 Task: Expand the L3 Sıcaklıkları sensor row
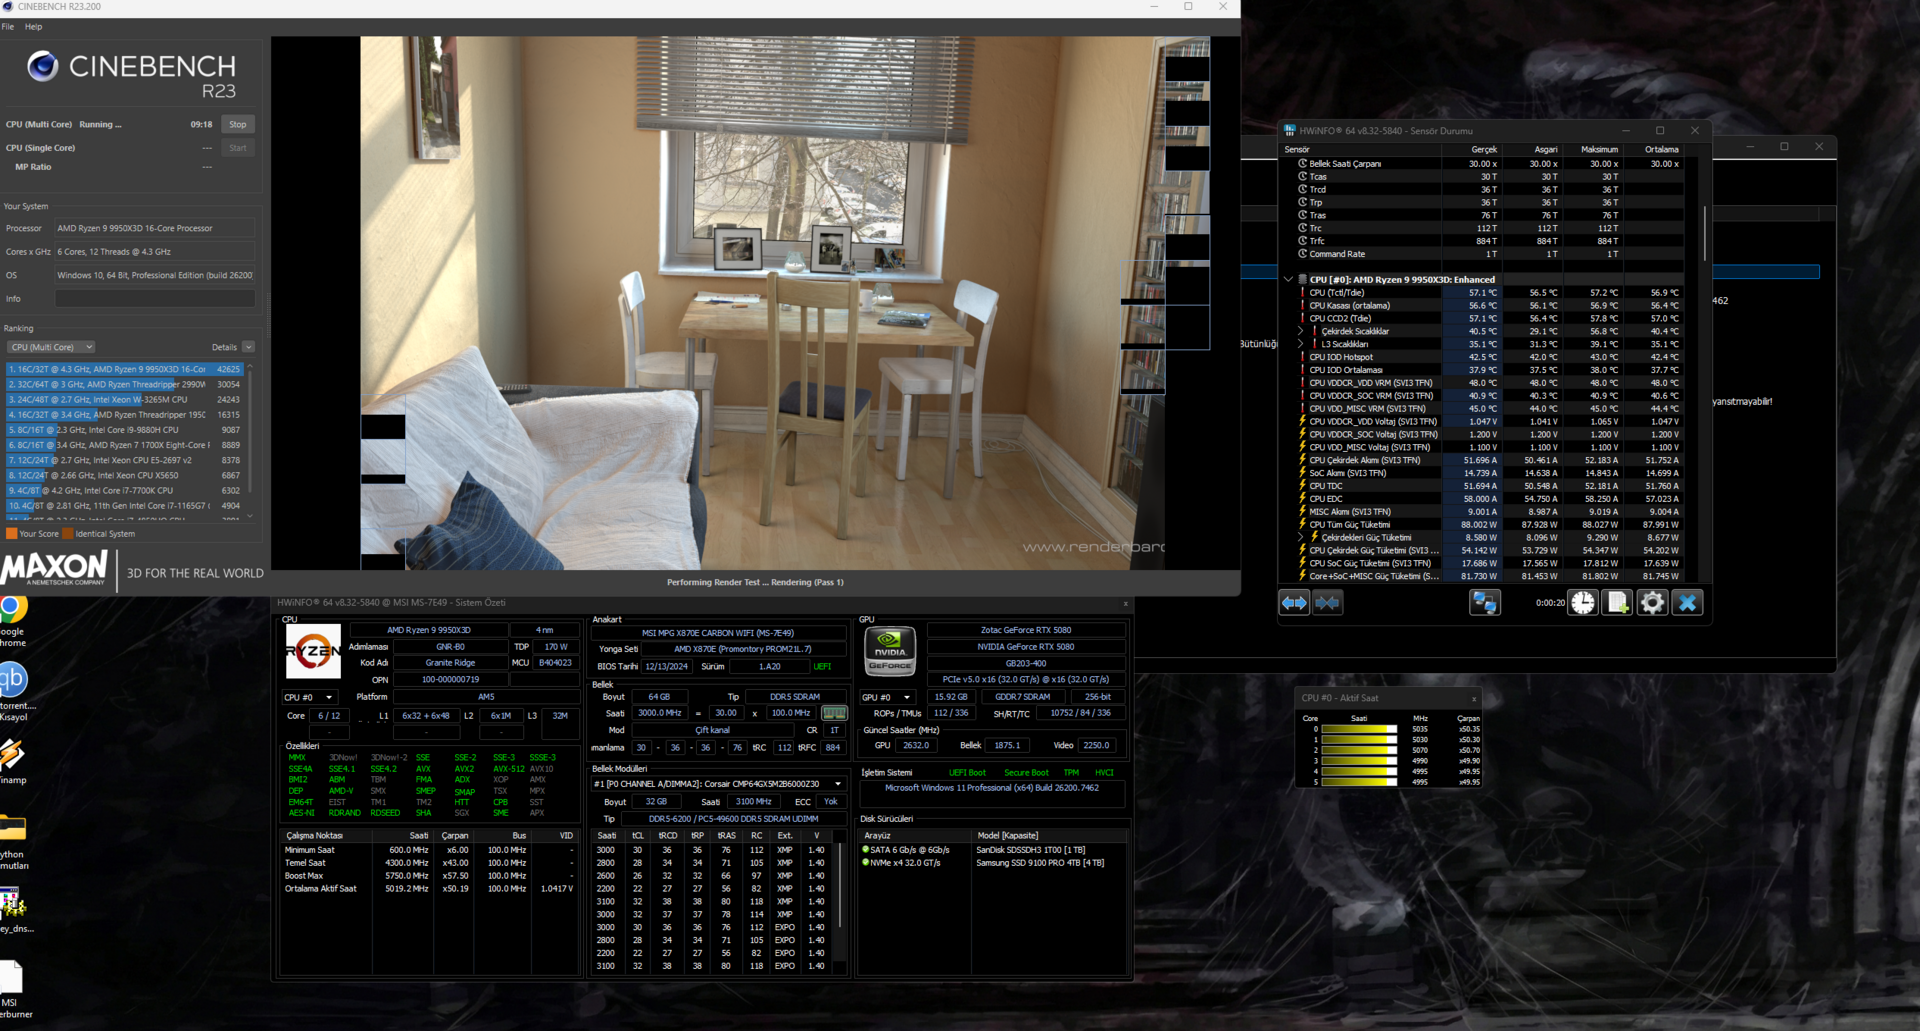pos(1301,344)
